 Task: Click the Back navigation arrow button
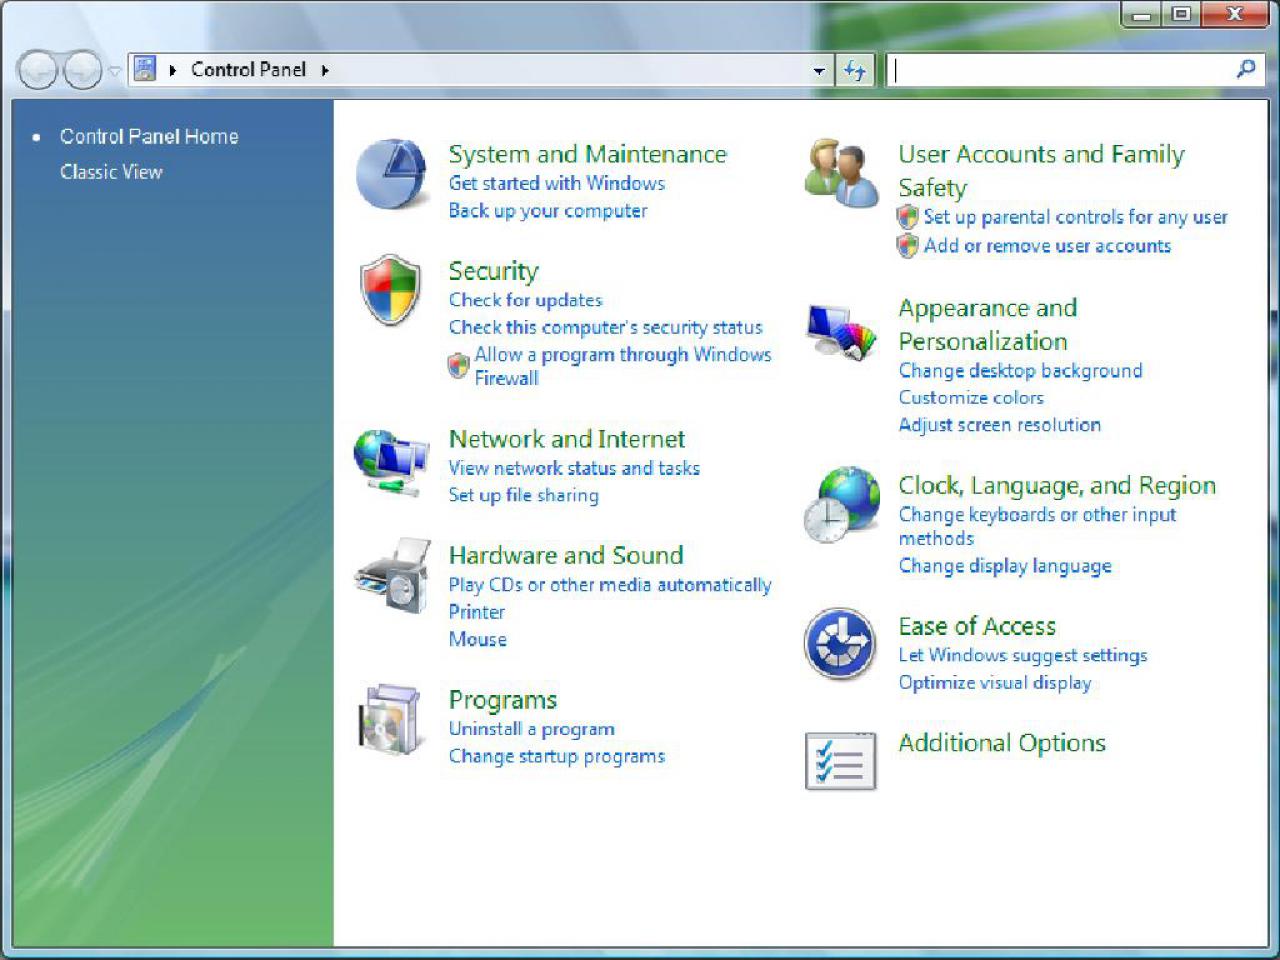pyautogui.click(x=38, y=70)
